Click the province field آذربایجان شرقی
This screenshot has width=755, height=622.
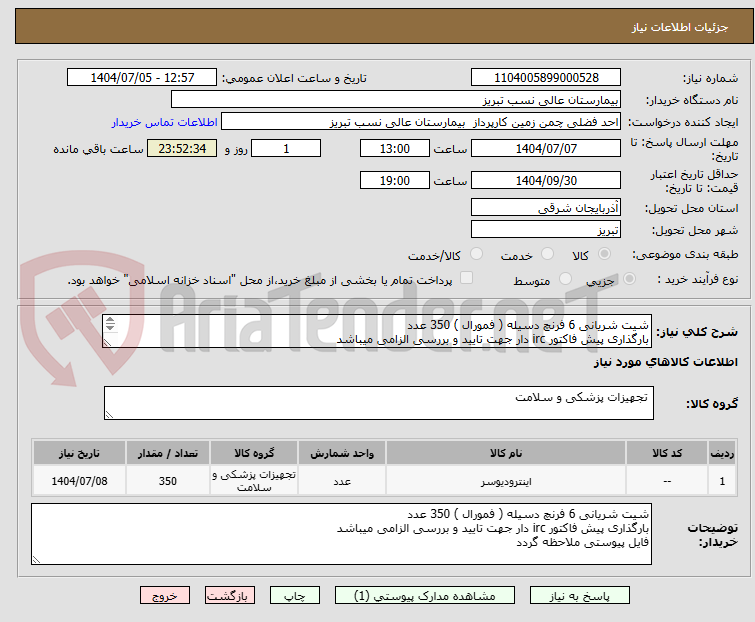[546, 207]
